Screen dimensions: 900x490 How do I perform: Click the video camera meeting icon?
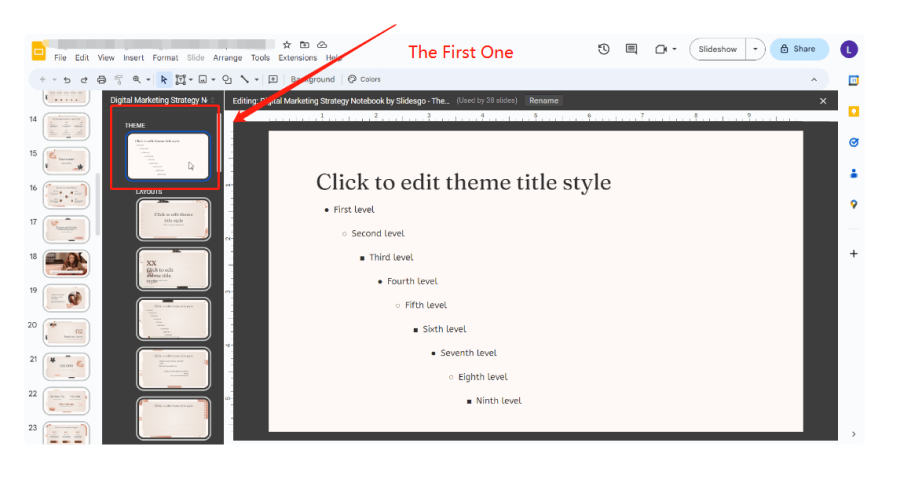(x=661, y=49)
